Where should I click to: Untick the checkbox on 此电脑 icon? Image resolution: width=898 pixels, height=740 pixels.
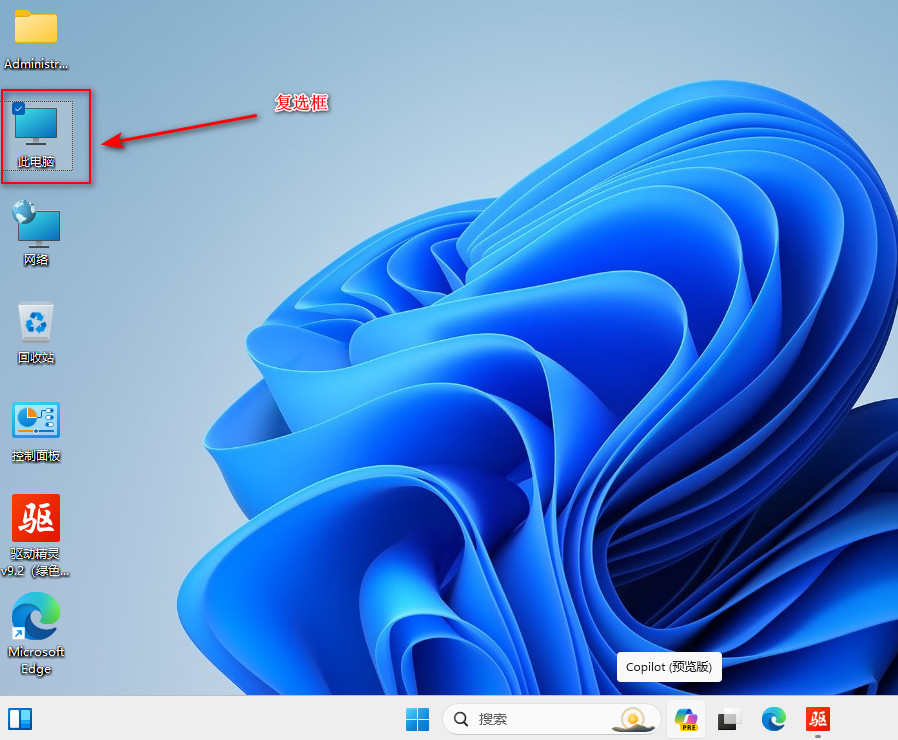coord(19,108)
